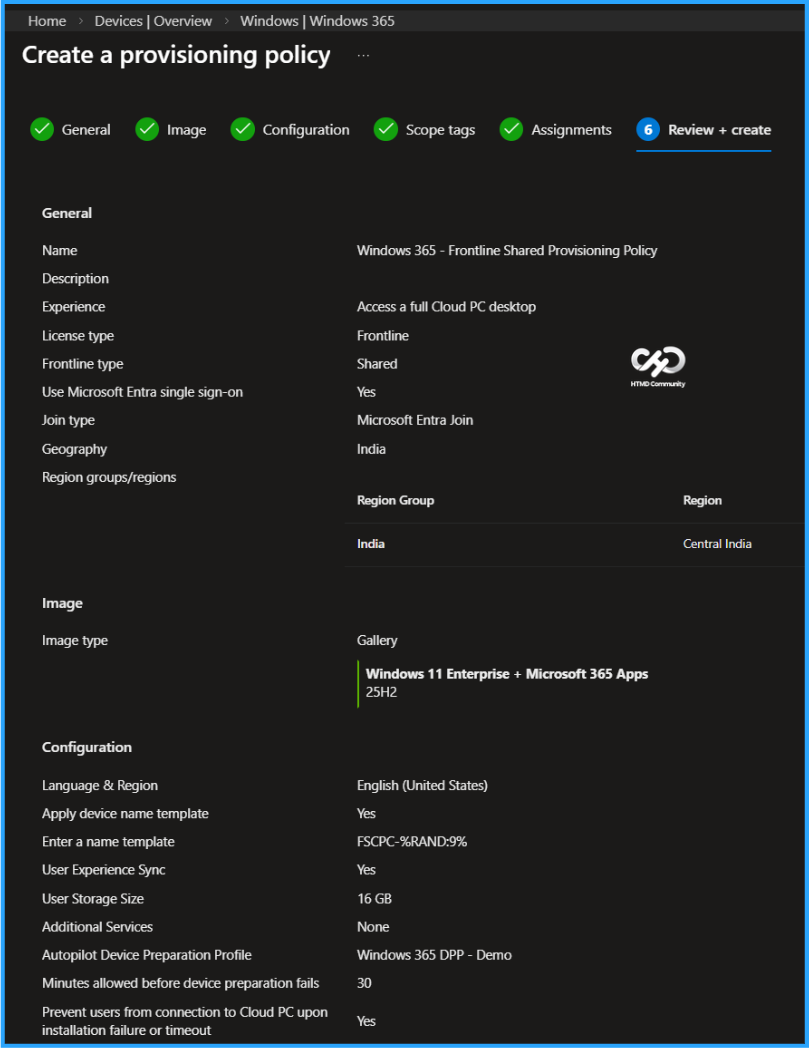
Task: Click the Region Group column header
Action: tap(396, 501)
